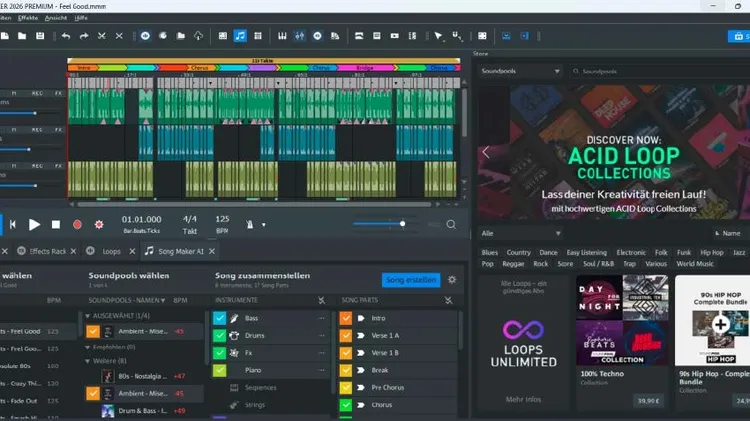Click the magnifier icon beside zoom slider
Screen dimensions: 750x421
[451, 225]
